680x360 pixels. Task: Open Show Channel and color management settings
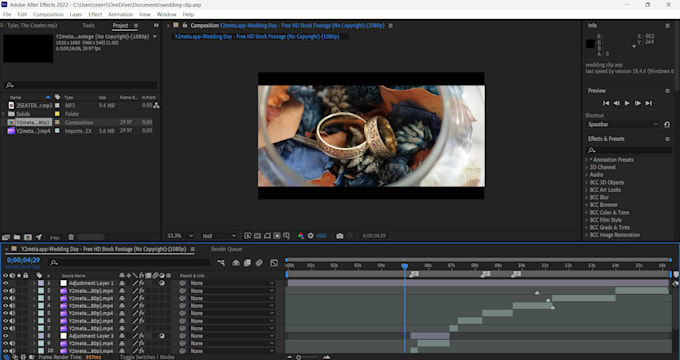click(301, 236)
